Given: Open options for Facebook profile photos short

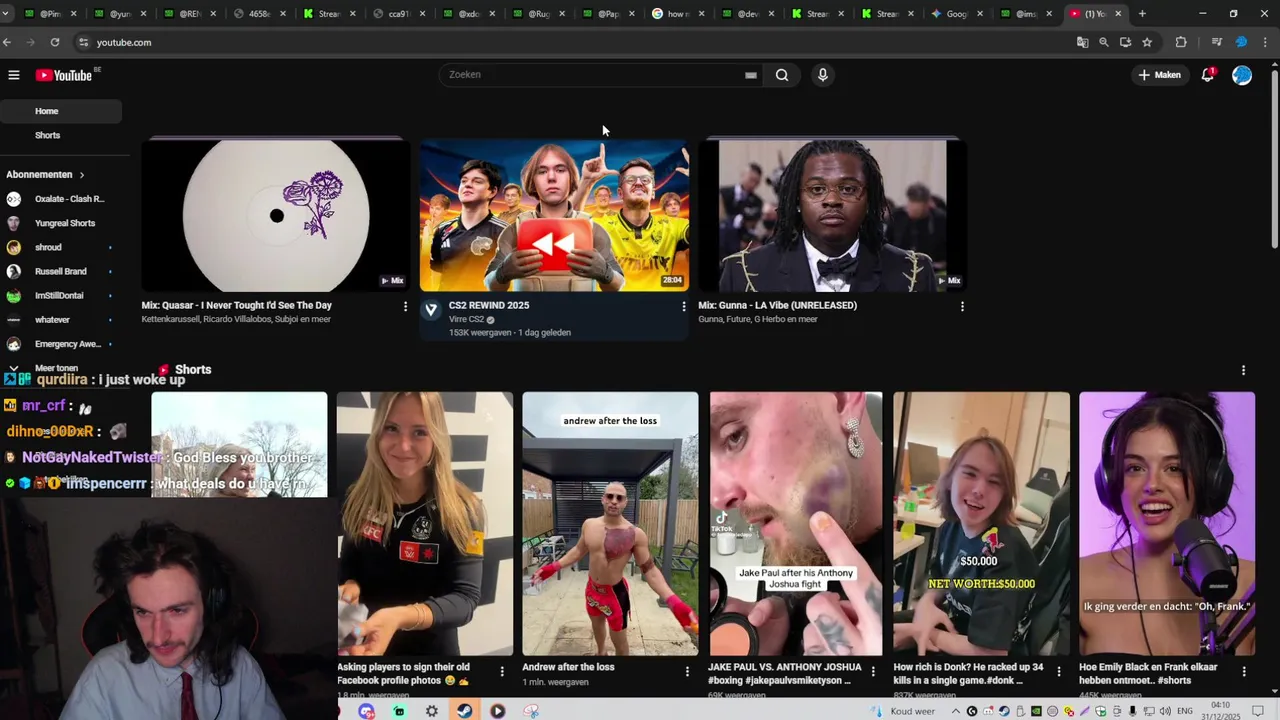Looking at the screenshot, I should pos(502,671).
